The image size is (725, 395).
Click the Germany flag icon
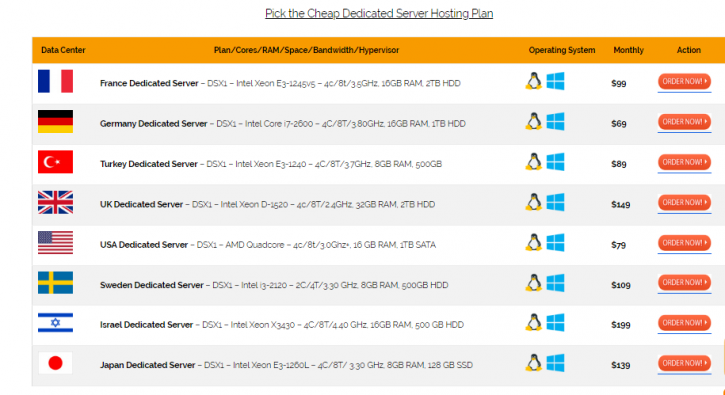pos(55,122)
